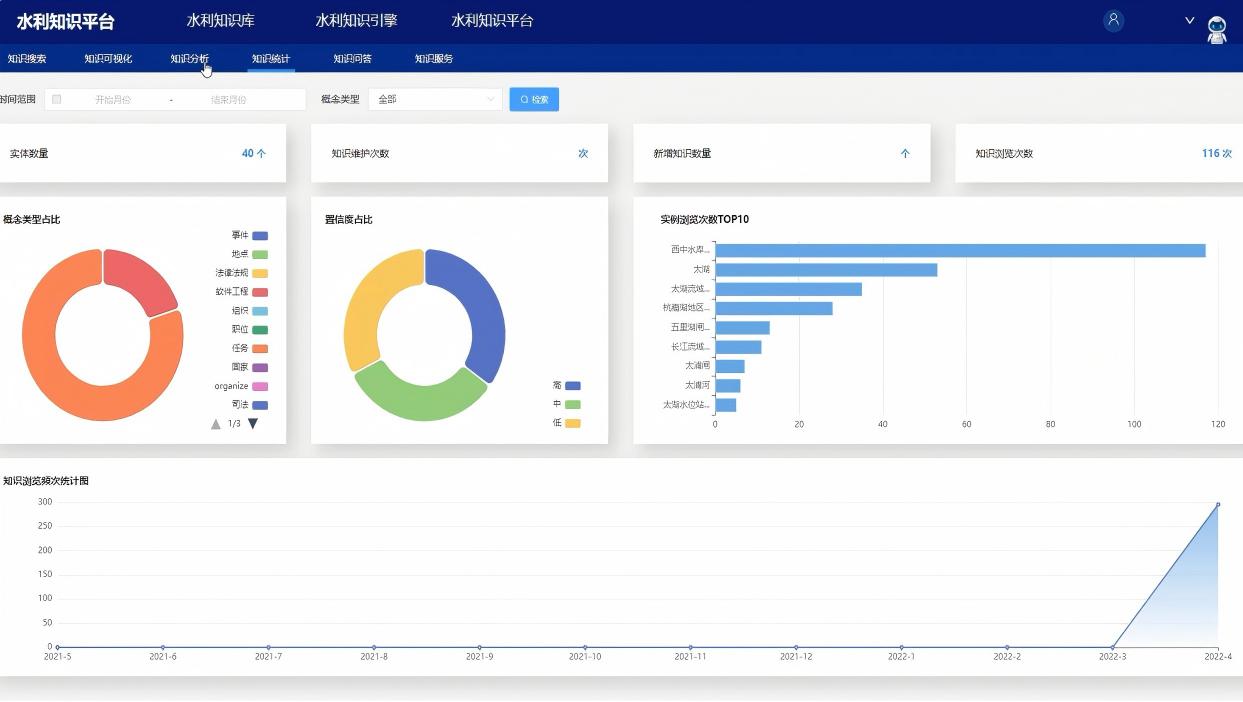This screenshot has width=1243, height=702.
Task: Go to next legend page arrow
Action: coord(253,424)
